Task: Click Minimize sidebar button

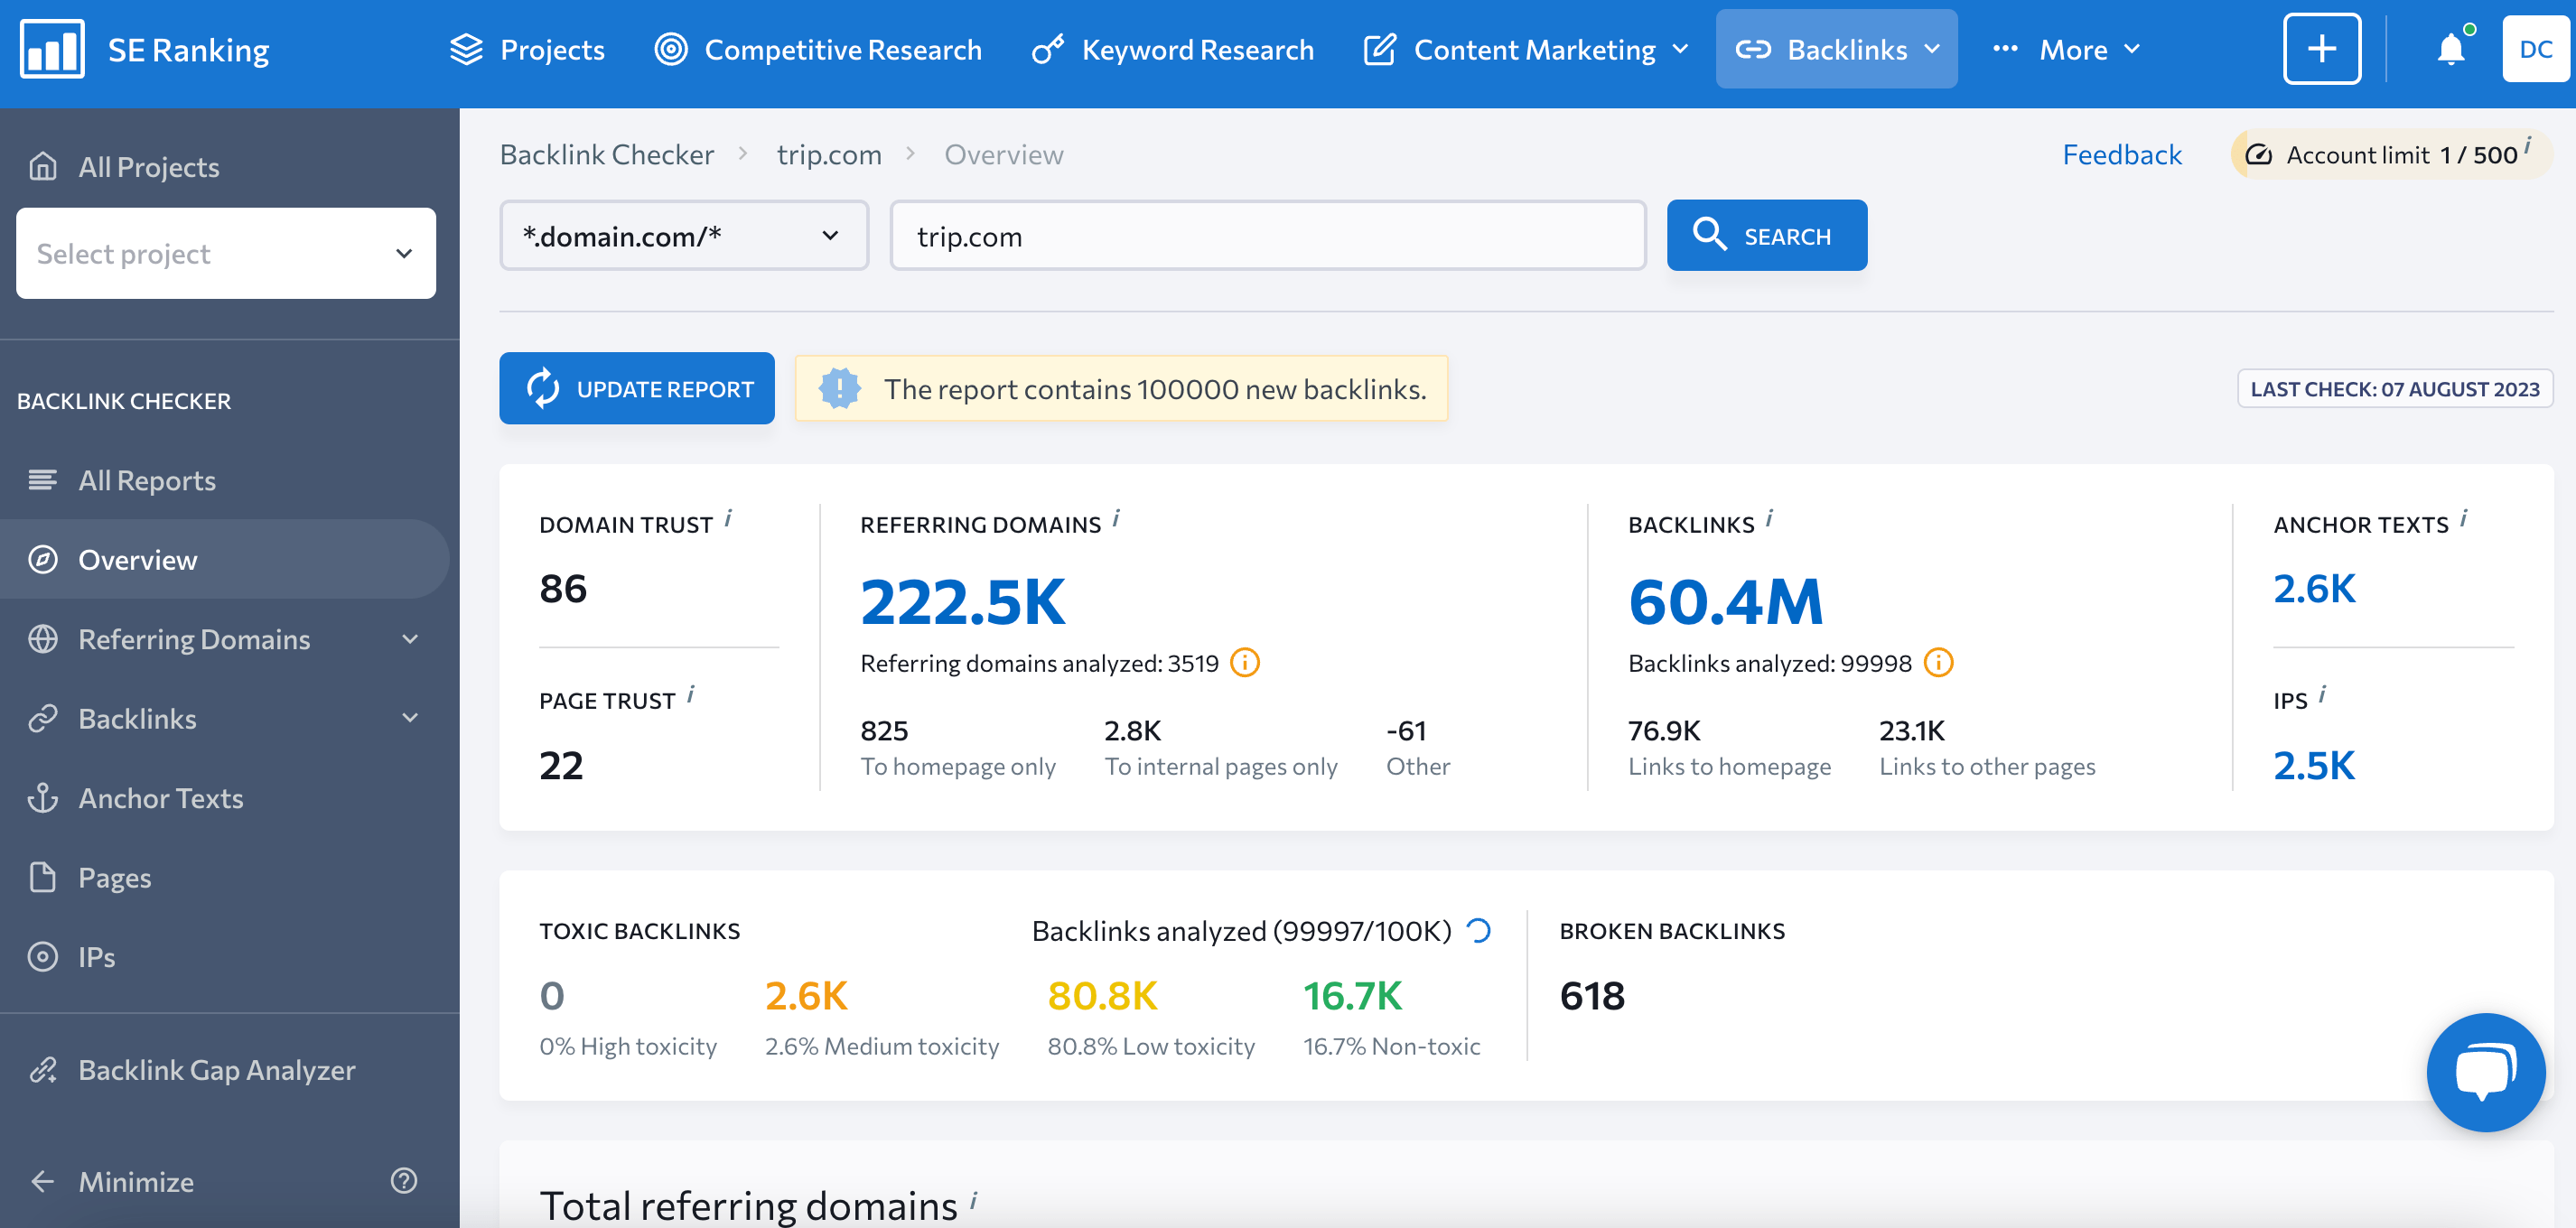Action: pos(136,1181)
